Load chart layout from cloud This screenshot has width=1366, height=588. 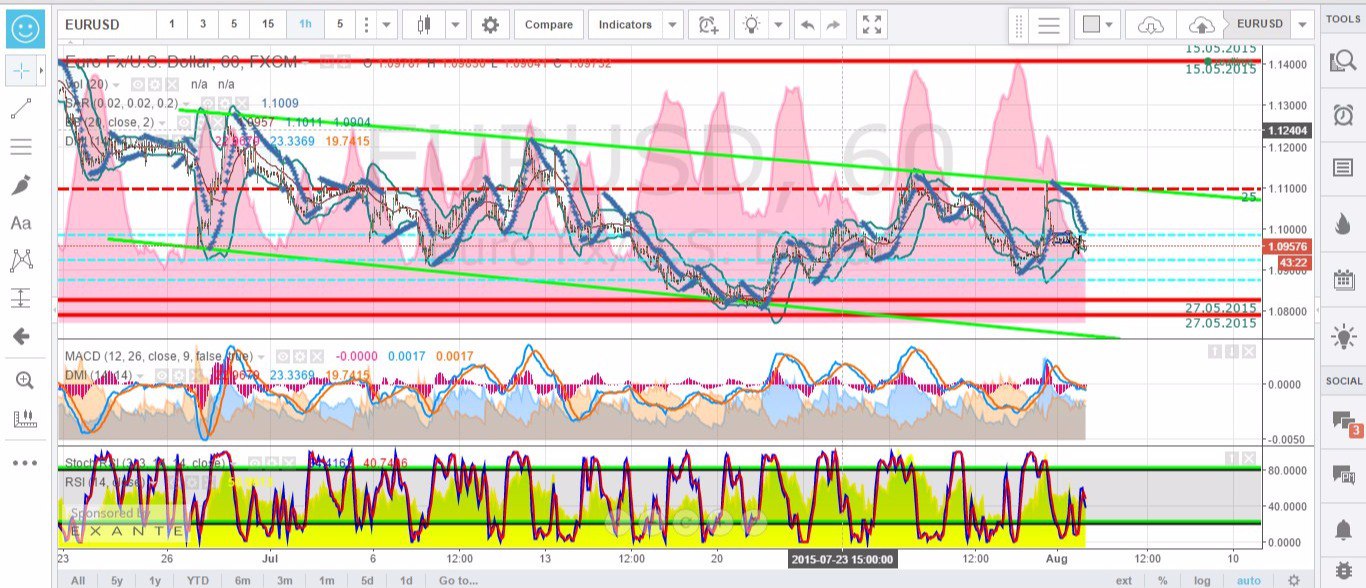[1151, 24]
